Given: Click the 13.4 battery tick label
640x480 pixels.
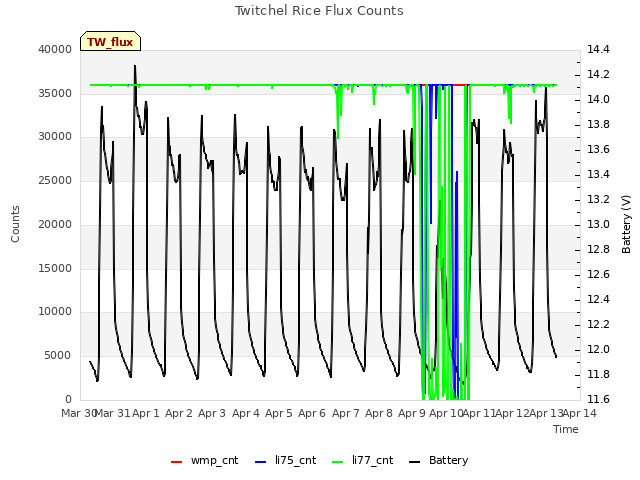Looking at the screenshot, I should 598,174.
